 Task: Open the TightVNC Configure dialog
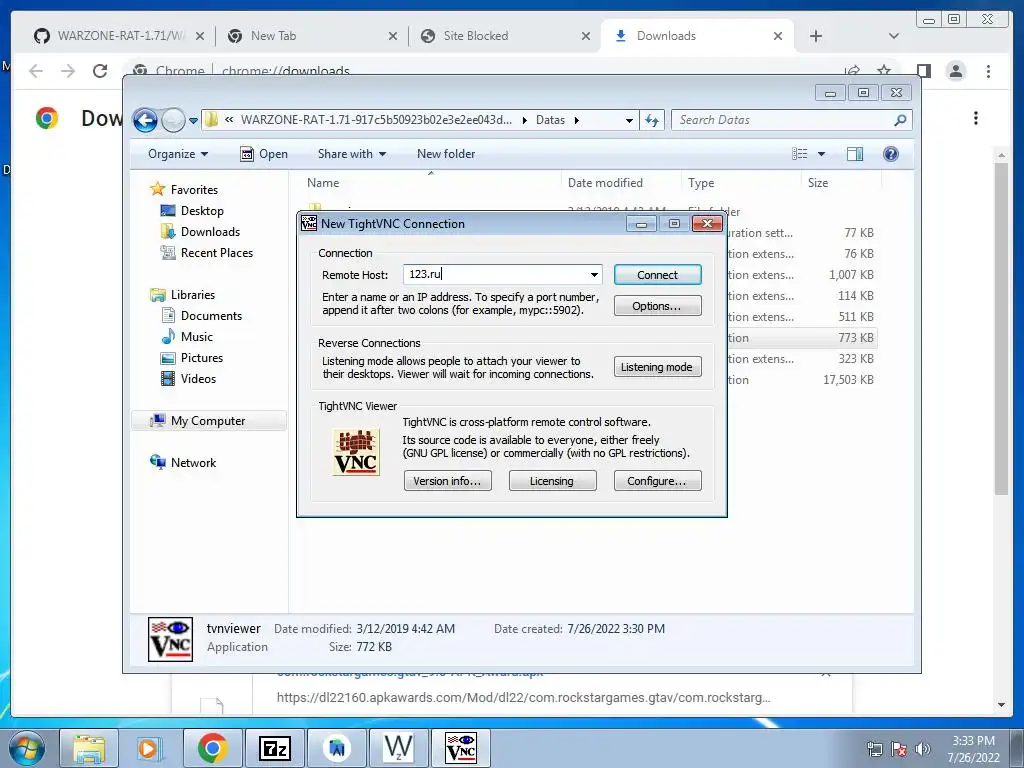(658, 481)
